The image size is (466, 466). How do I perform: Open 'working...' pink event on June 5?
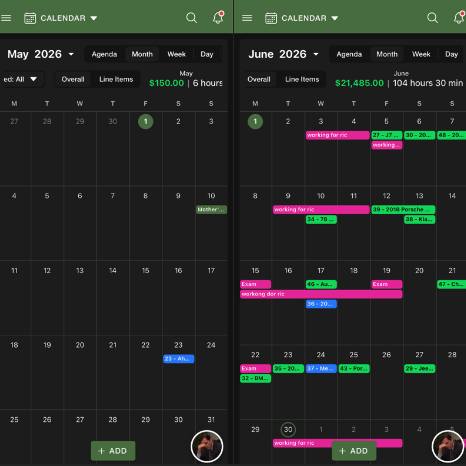pyautogui.click(x=387, y=145)
